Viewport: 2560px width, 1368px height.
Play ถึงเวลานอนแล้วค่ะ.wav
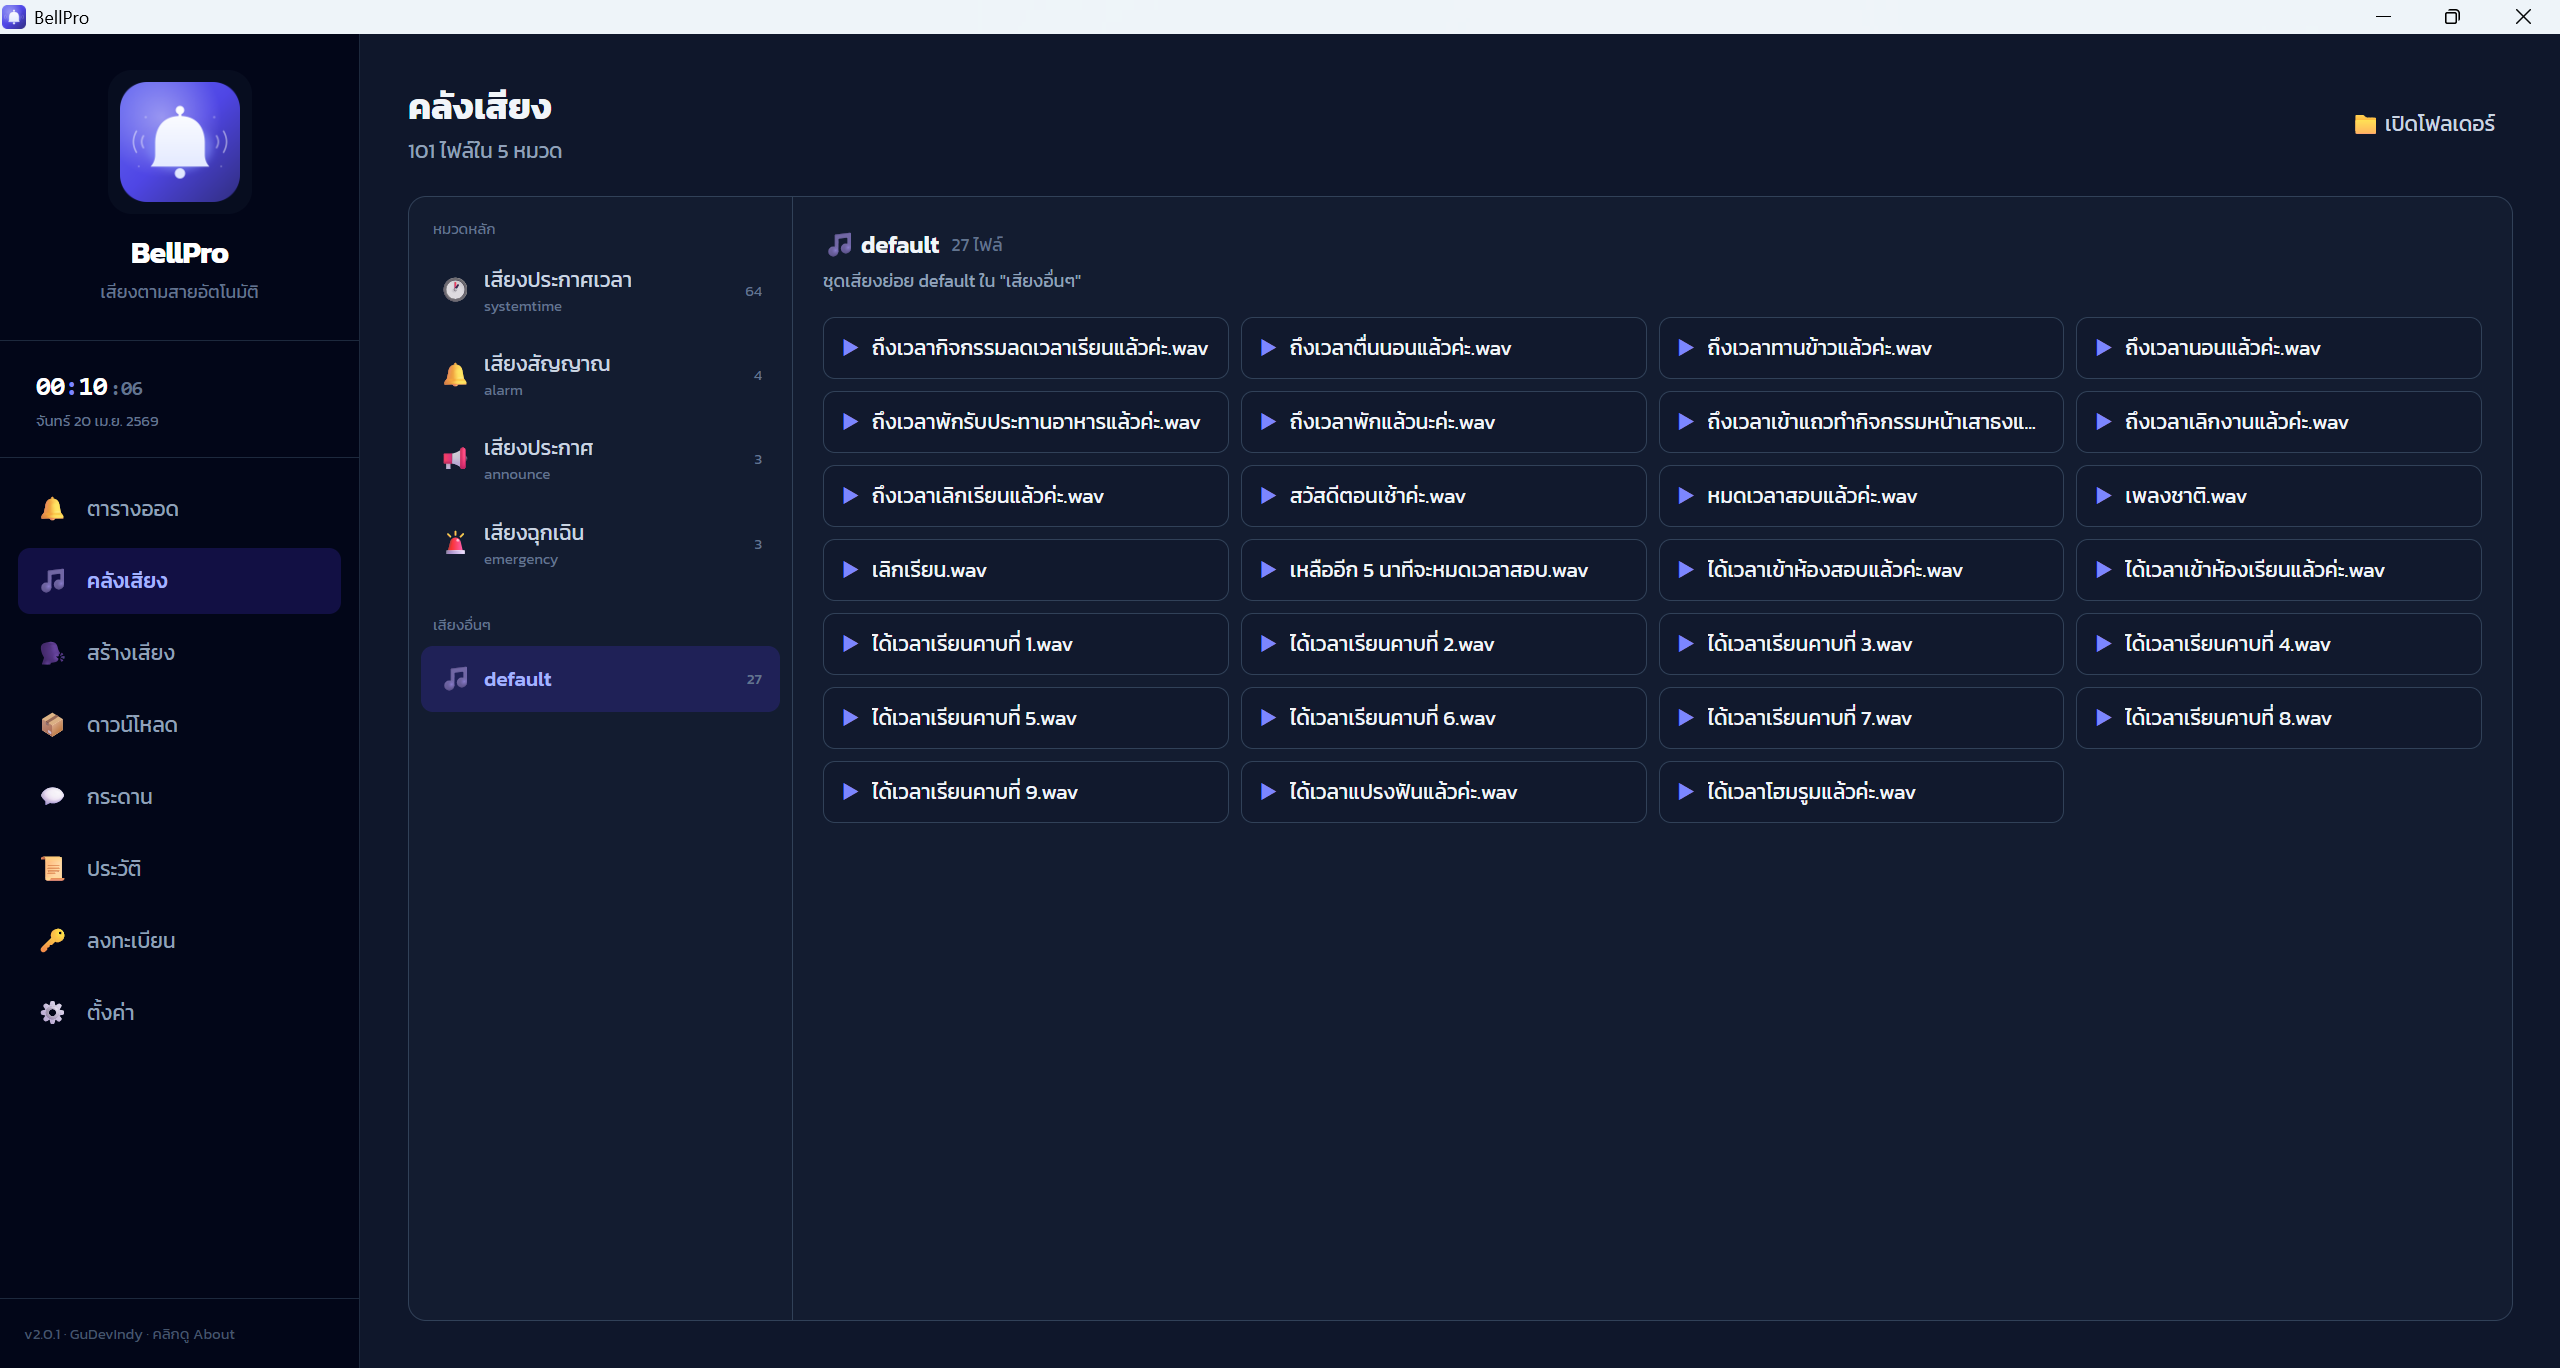coord(2278,348)
